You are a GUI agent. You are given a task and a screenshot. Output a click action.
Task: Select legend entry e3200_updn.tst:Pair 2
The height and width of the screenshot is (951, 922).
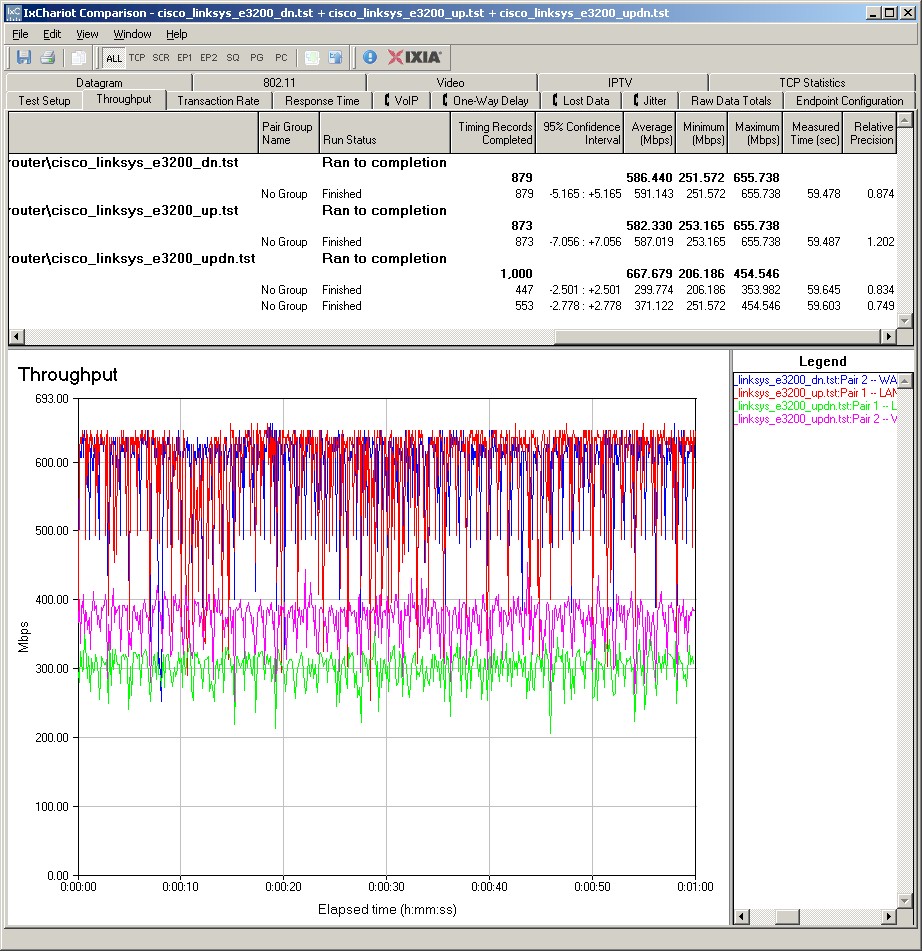(815, 419)
